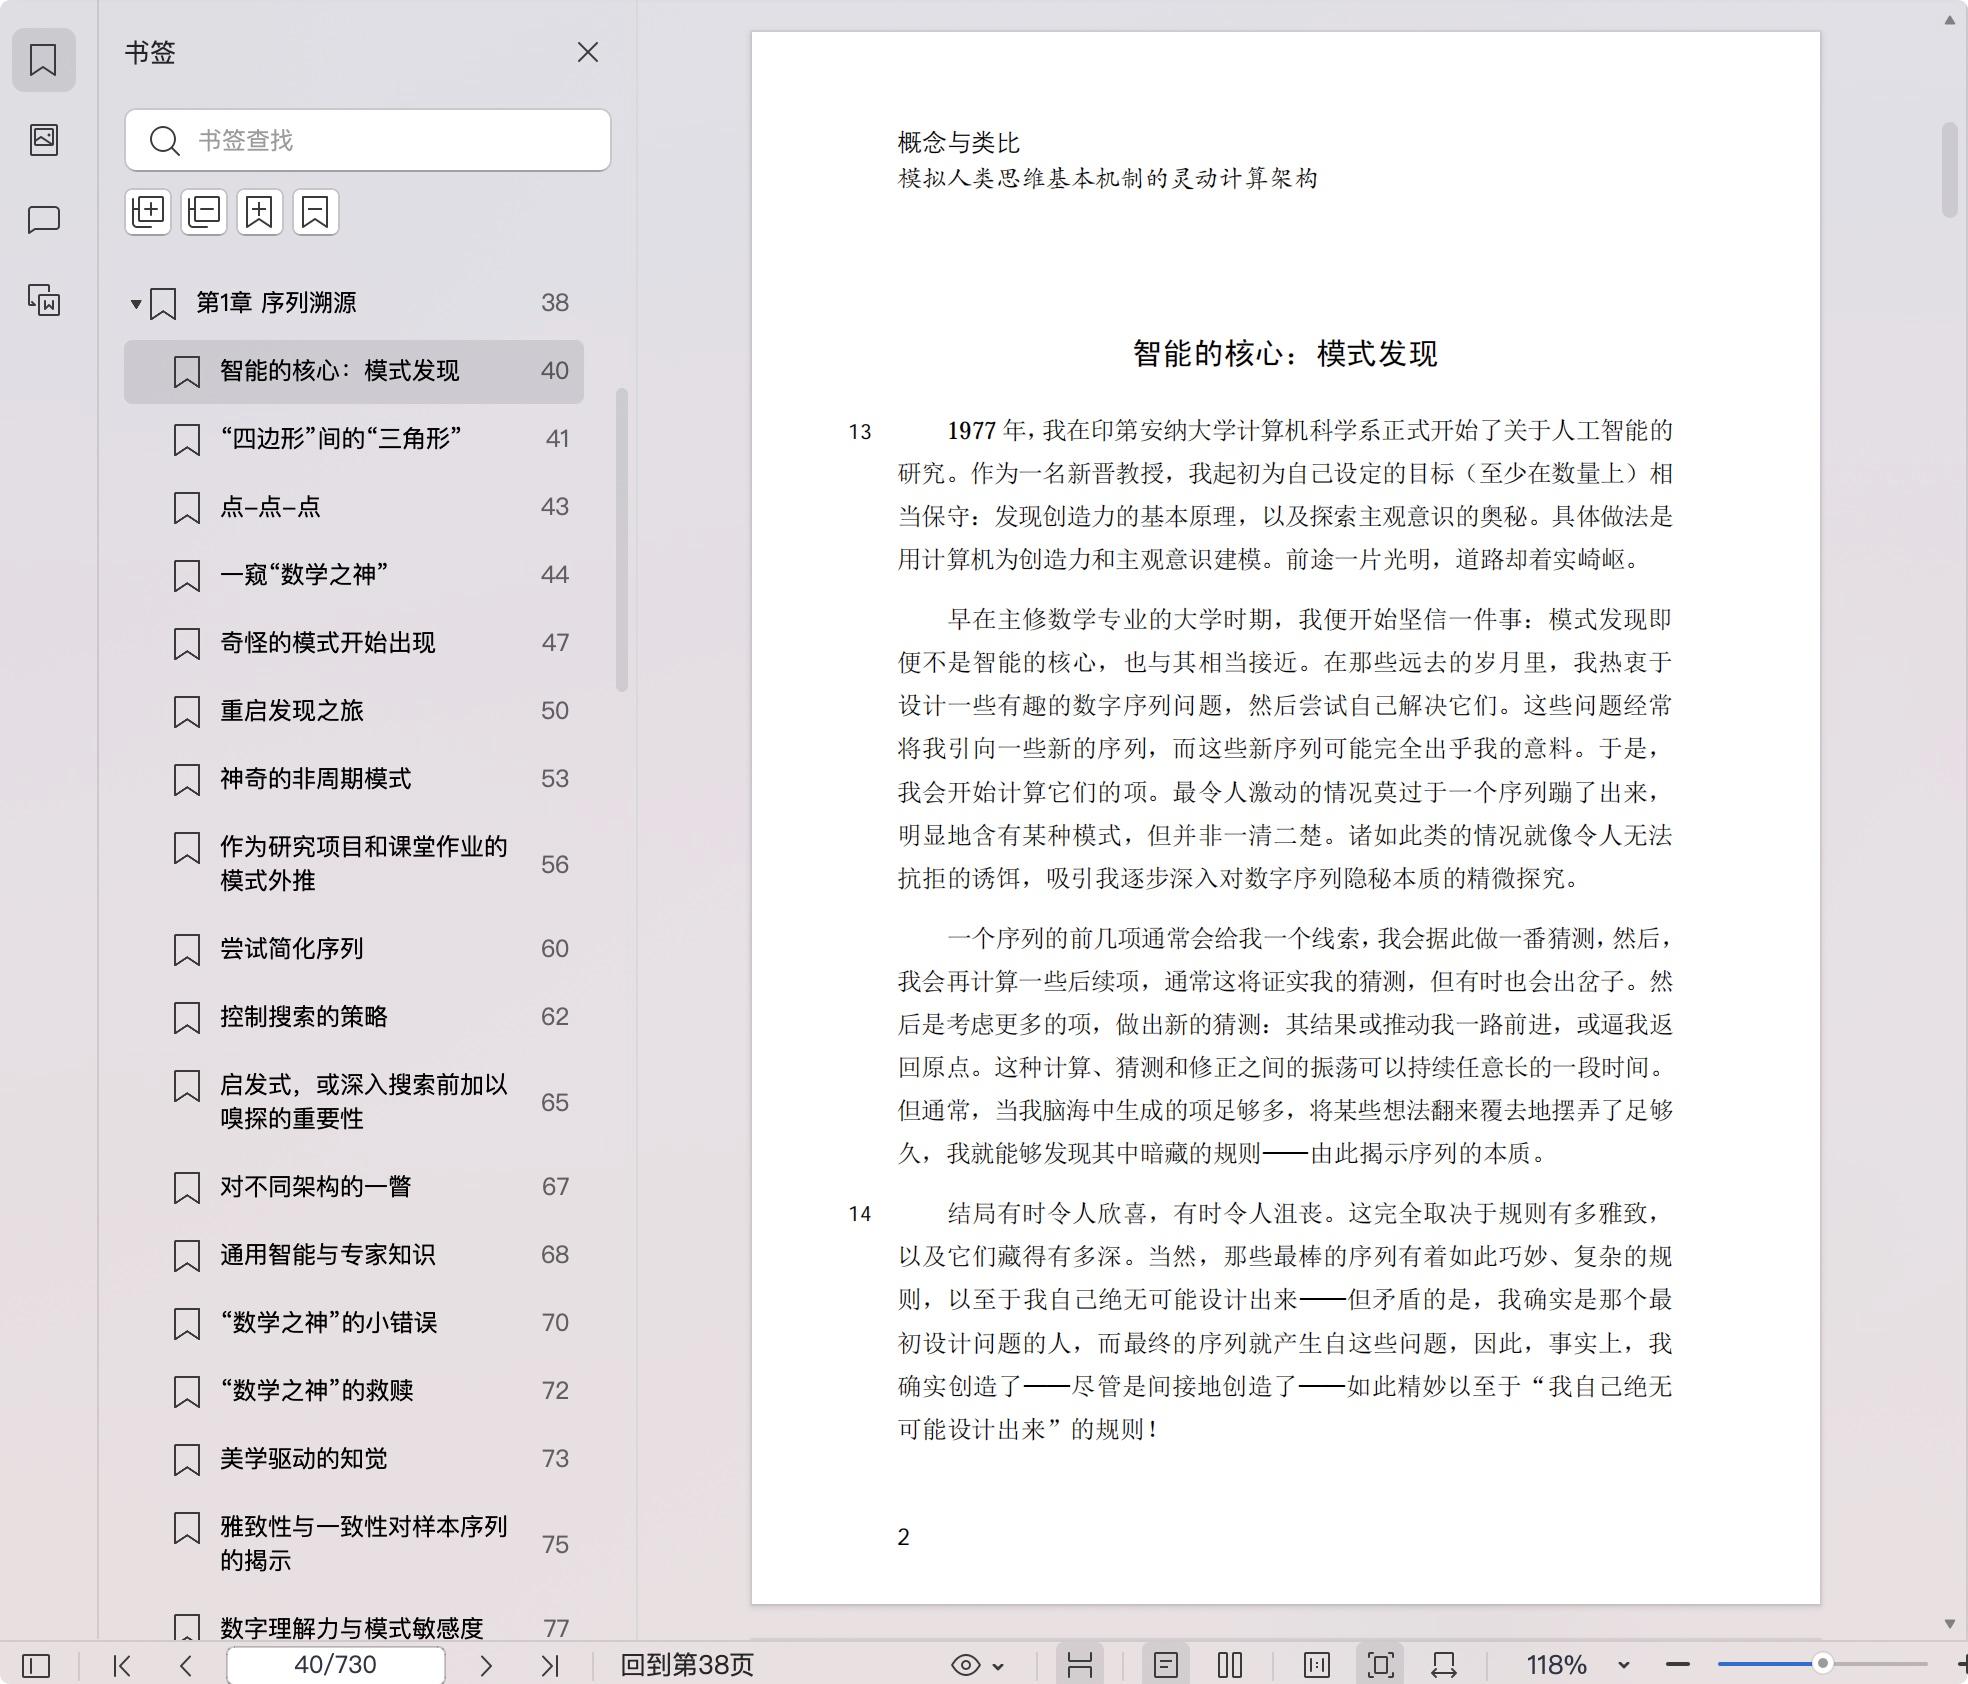
Task: Open the comments panel icon
Action: 43,219
